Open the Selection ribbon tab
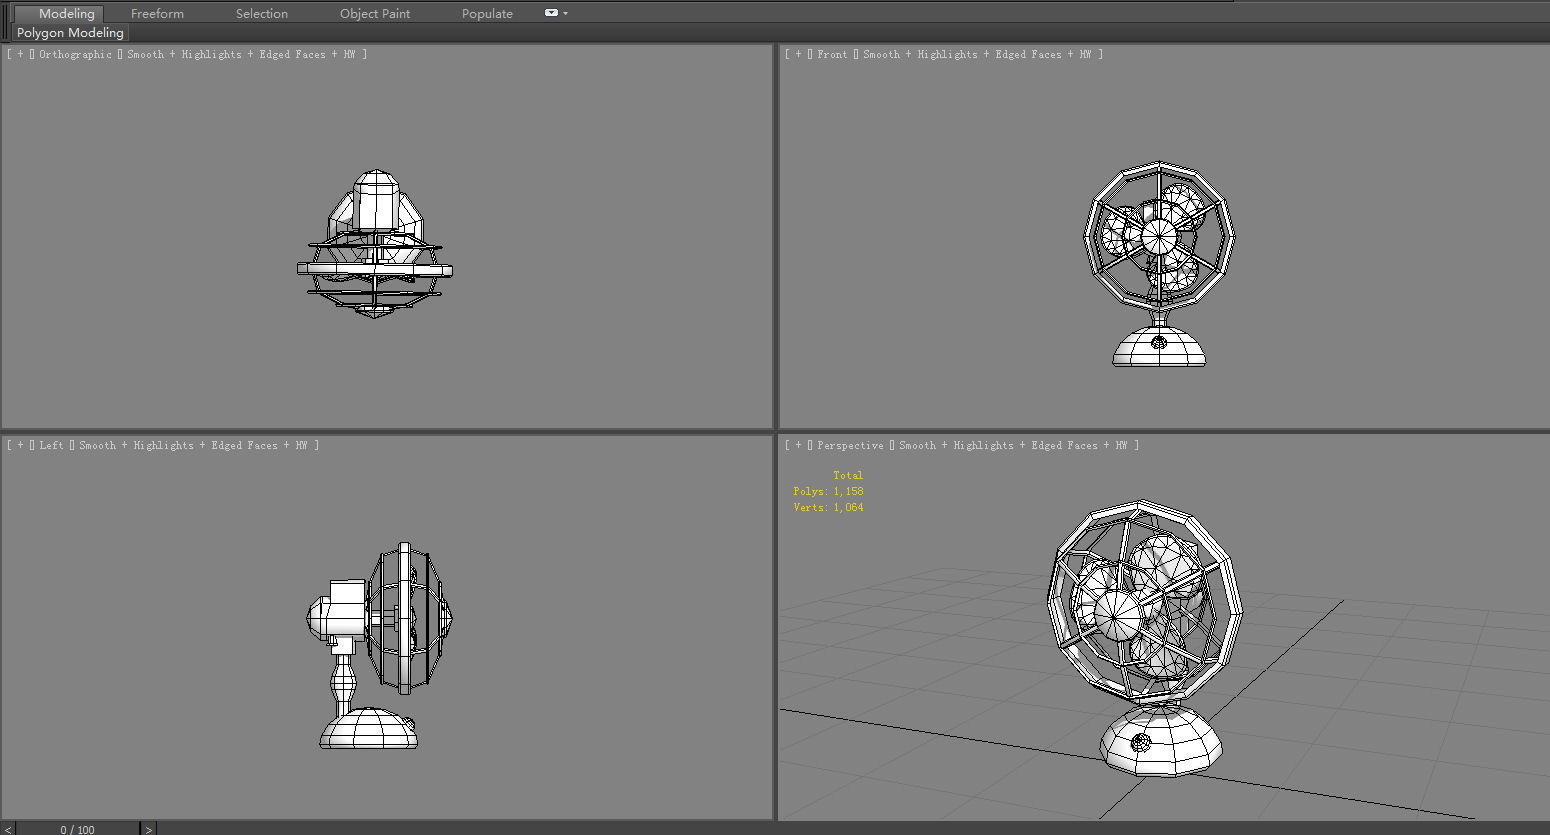Image resolution: width=1550 pixels, height=835 pixels. pos(262,13)
